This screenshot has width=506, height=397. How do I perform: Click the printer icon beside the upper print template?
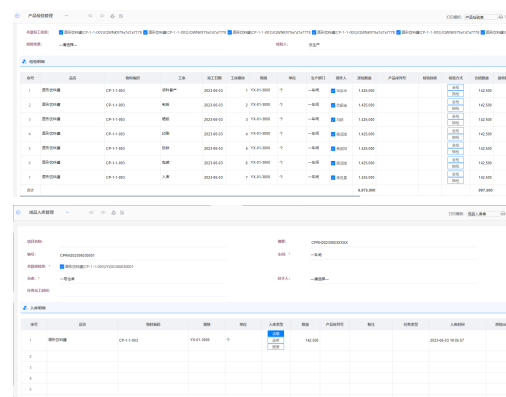click(500, 17)
